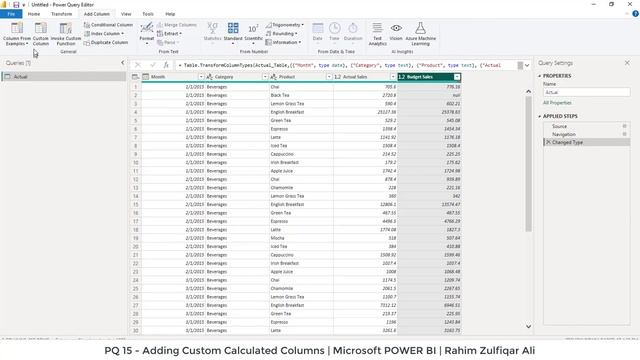This screenshot has width=640, height=360.
Task: Open the Trigonometry dropdown
Action: pyautogui.click(x=302, y=25)
